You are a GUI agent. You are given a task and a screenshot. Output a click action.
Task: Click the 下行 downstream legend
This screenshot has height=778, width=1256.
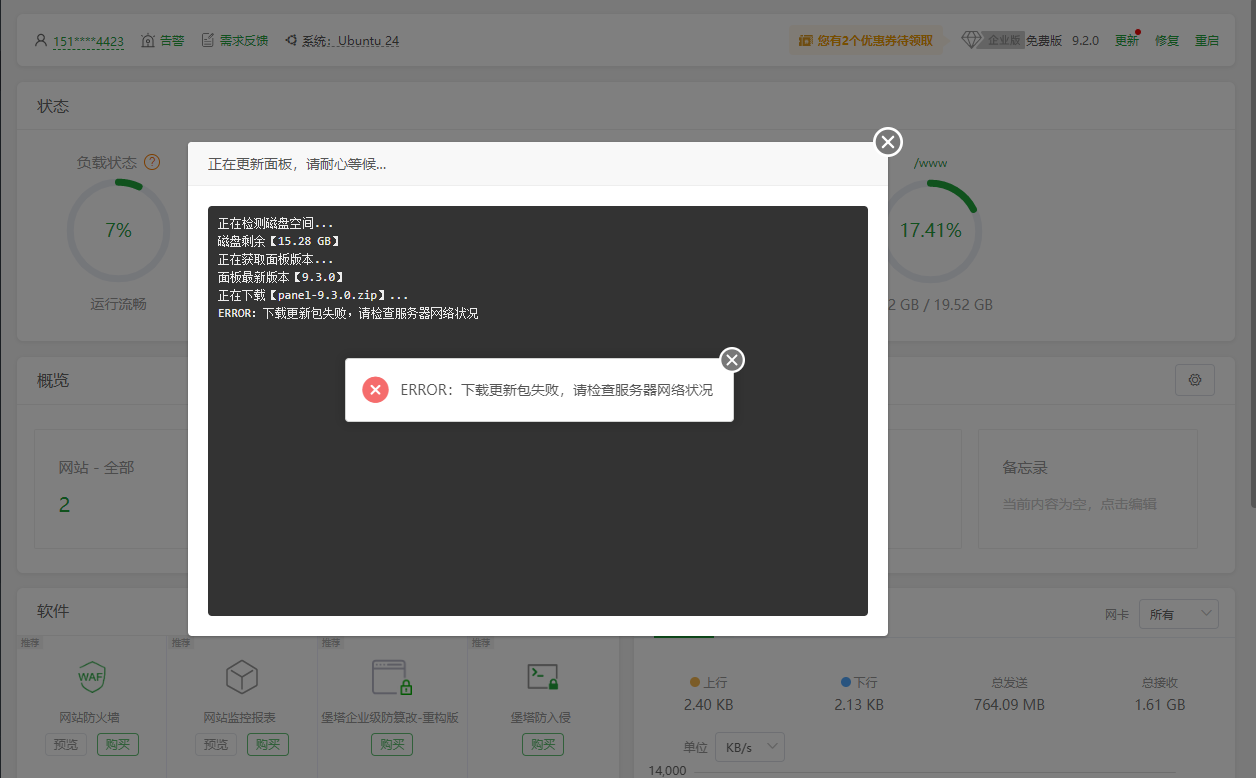click(x=859, y=682)
